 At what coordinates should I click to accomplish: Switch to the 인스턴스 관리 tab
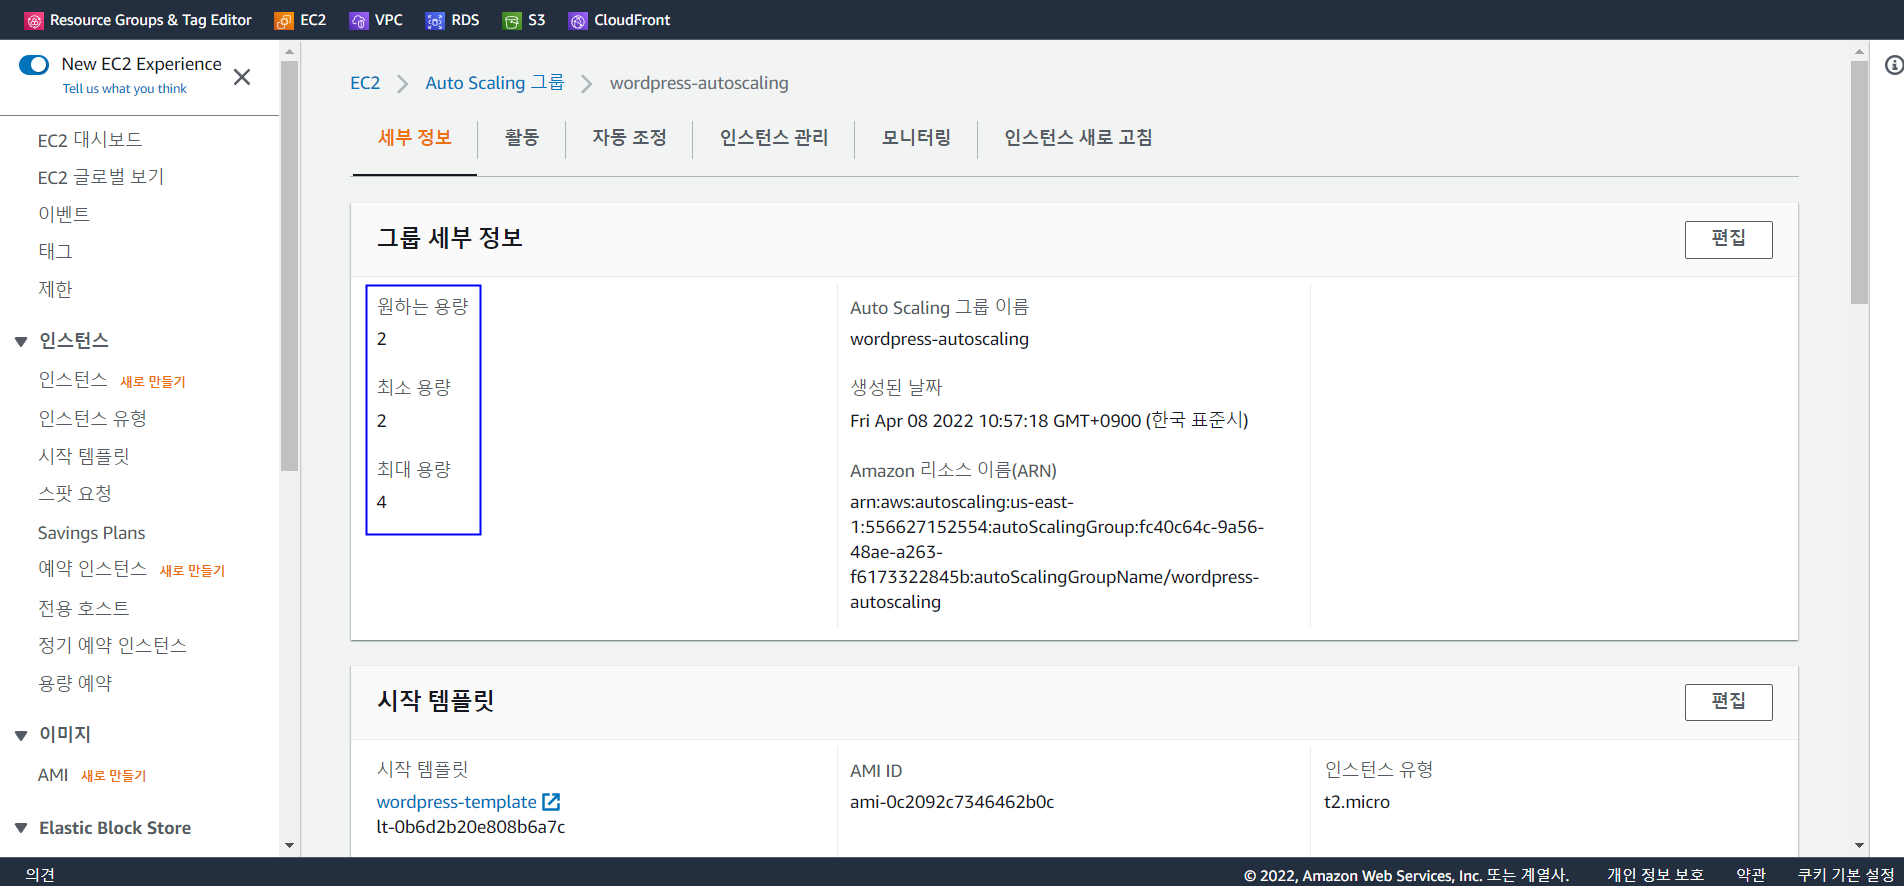774,138
